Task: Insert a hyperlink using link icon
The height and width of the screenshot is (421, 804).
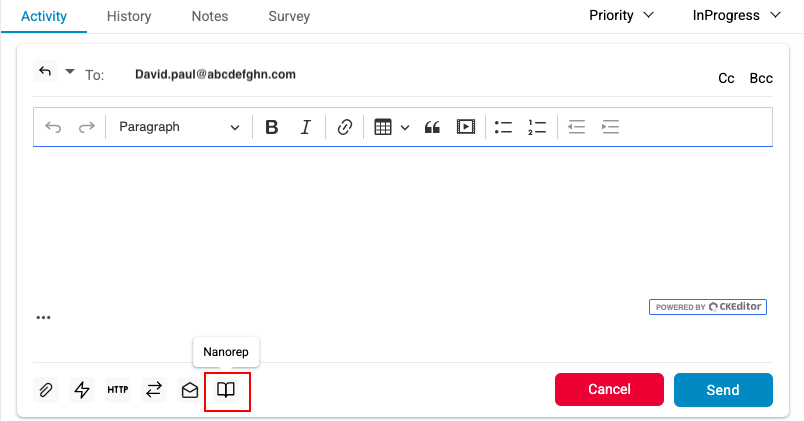Action: (x=344, y=127)
